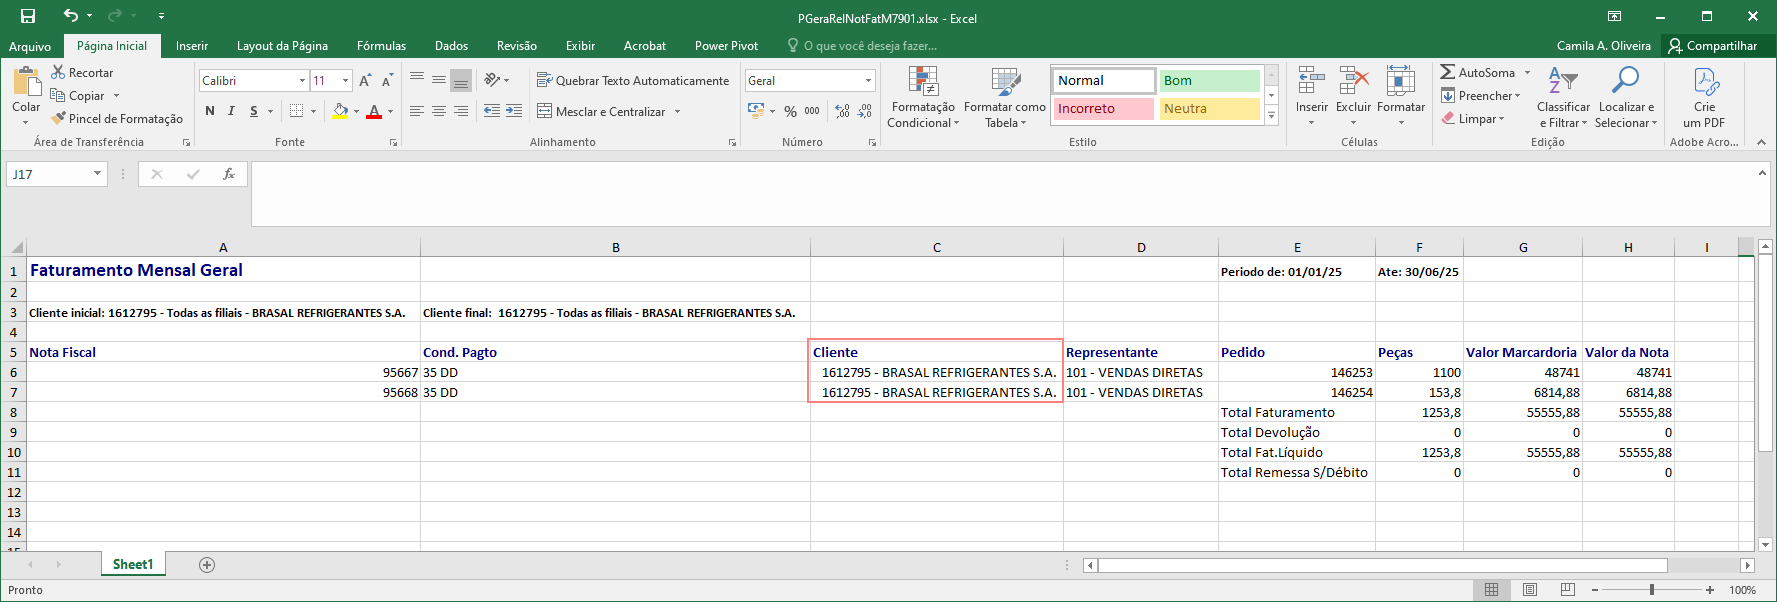Click the AutoSoma sigma icon

coord(1448,72)
